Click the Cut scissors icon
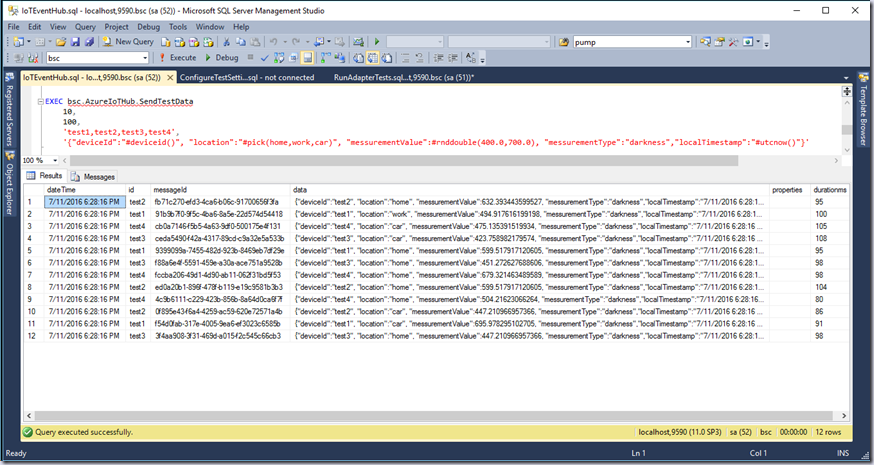 click(226, 42)
